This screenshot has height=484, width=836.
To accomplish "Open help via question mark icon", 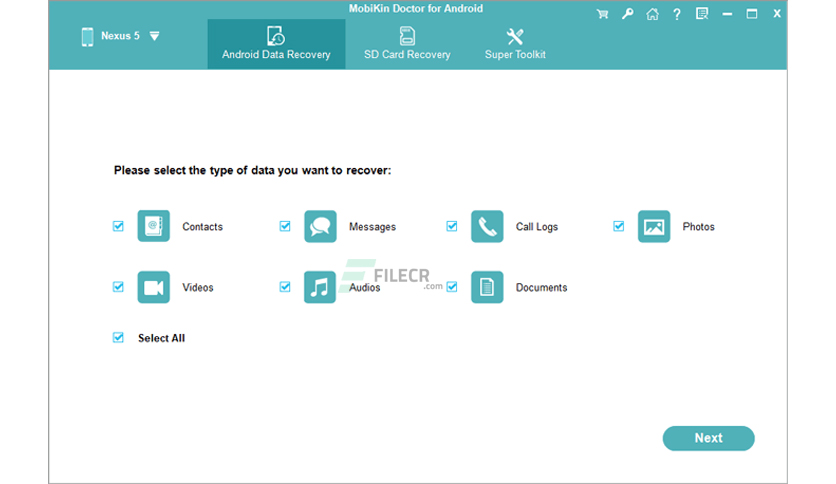I will point(677,14).
